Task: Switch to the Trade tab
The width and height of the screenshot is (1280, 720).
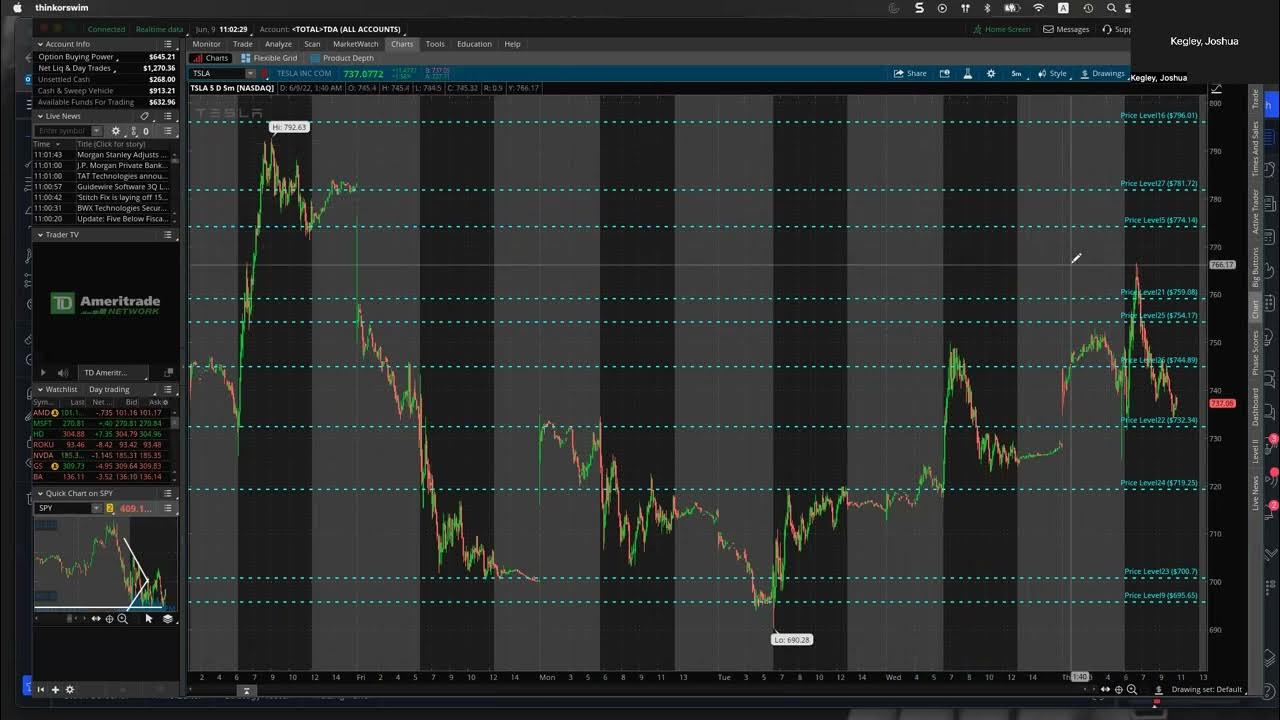Action: coord(243,44)
